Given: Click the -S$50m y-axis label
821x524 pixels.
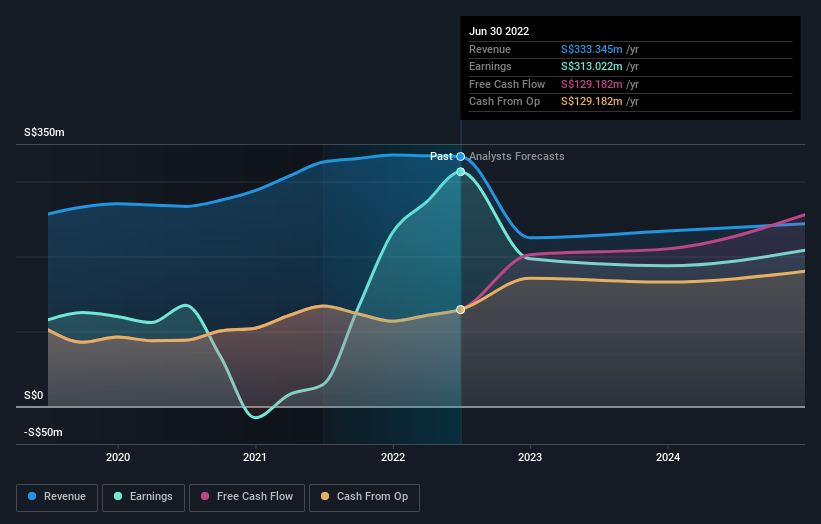Looking at the screenshot, I should pyautogui.click(x=44, y=432).
